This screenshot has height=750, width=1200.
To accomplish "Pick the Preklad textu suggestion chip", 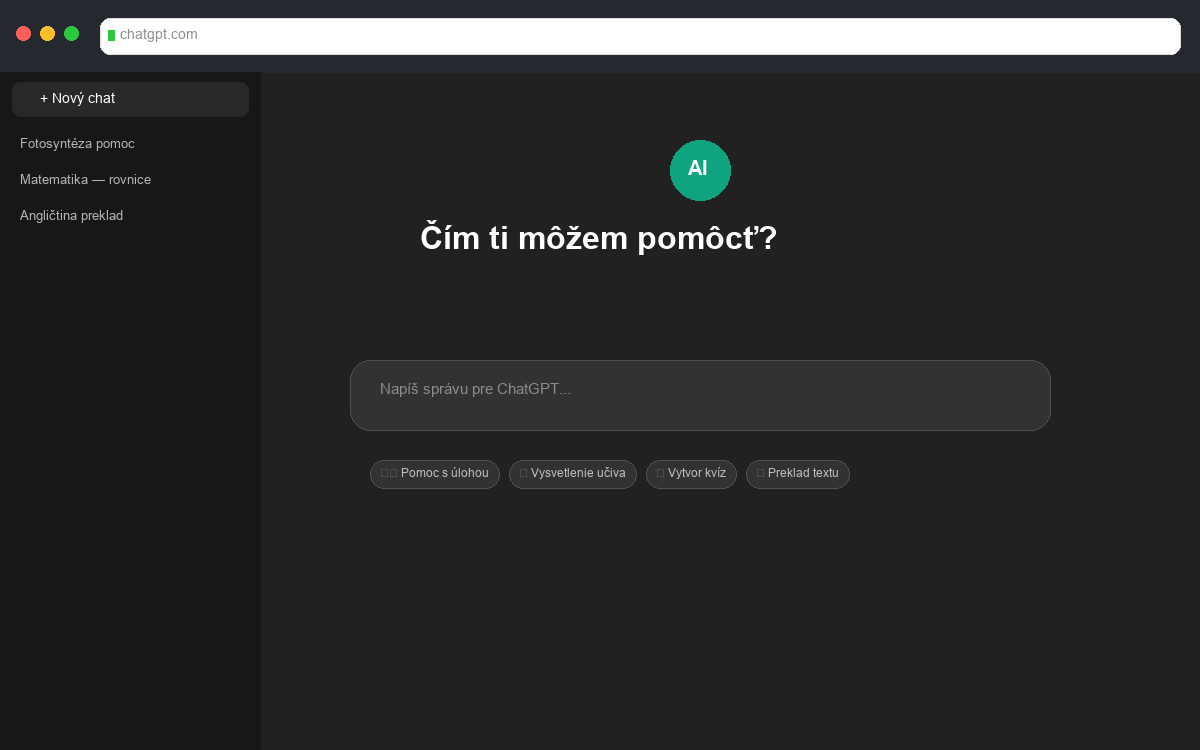I will 798,474.
